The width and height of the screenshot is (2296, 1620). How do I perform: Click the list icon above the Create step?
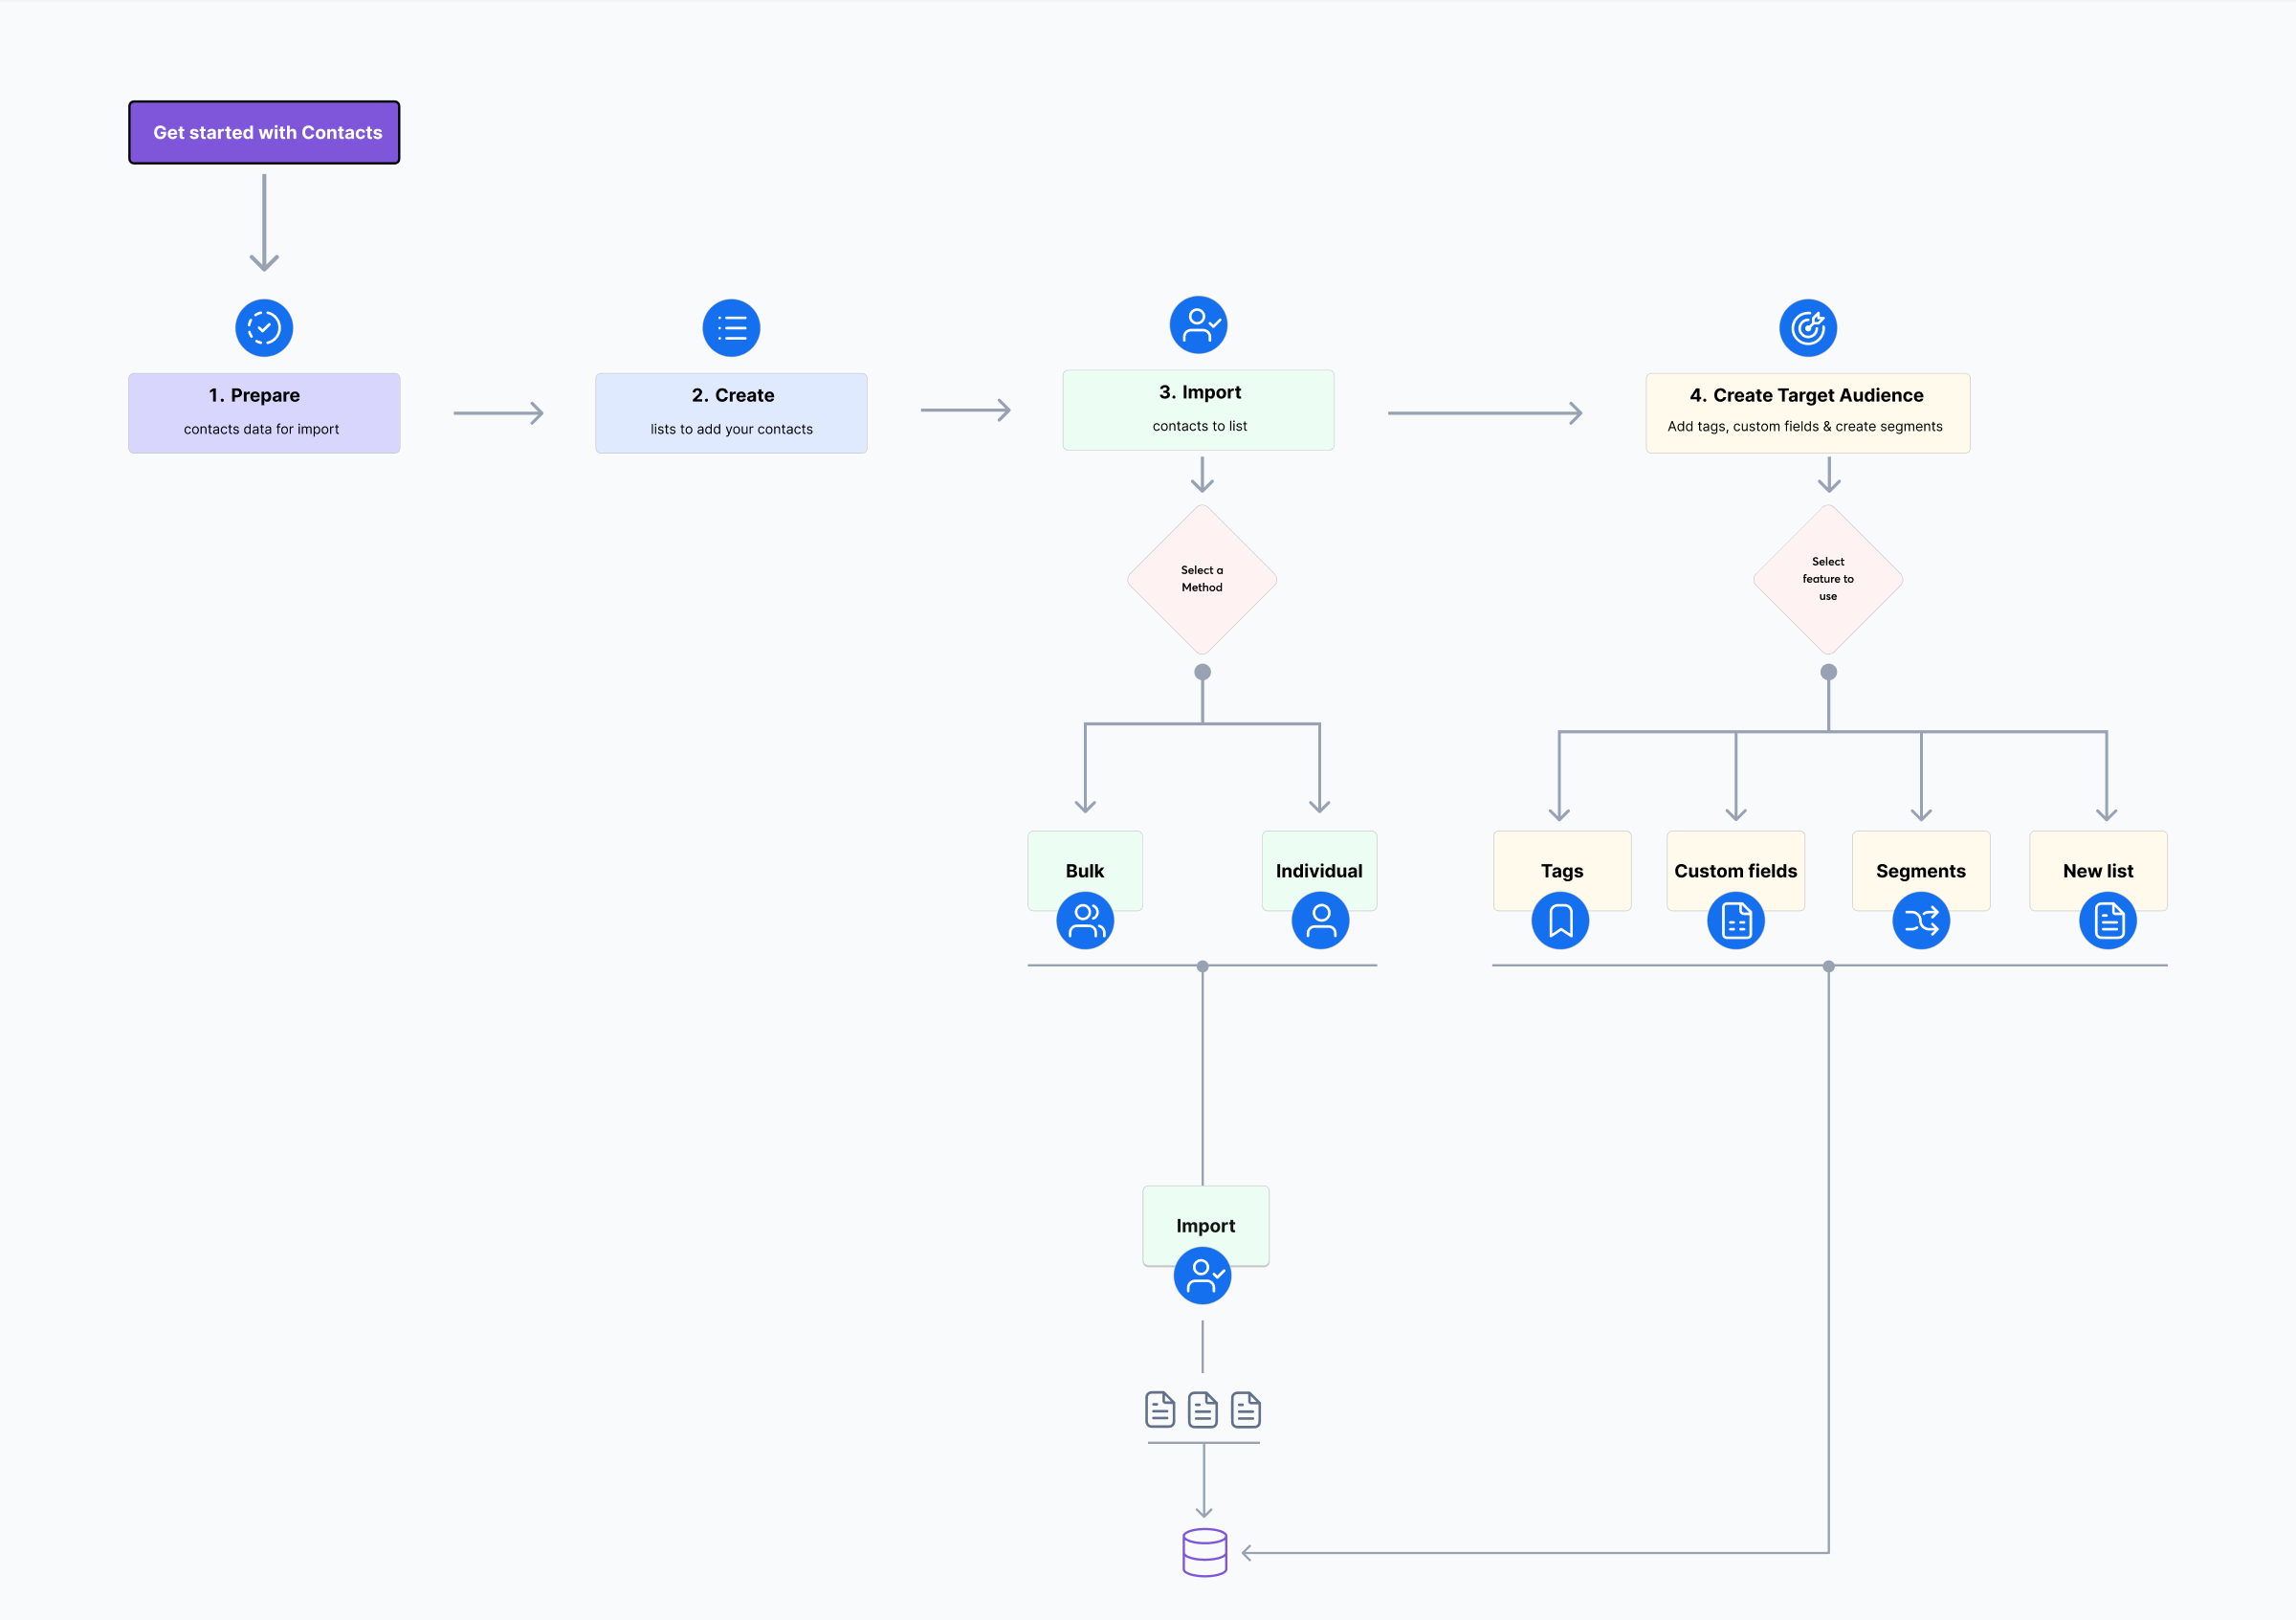point(731,327)
